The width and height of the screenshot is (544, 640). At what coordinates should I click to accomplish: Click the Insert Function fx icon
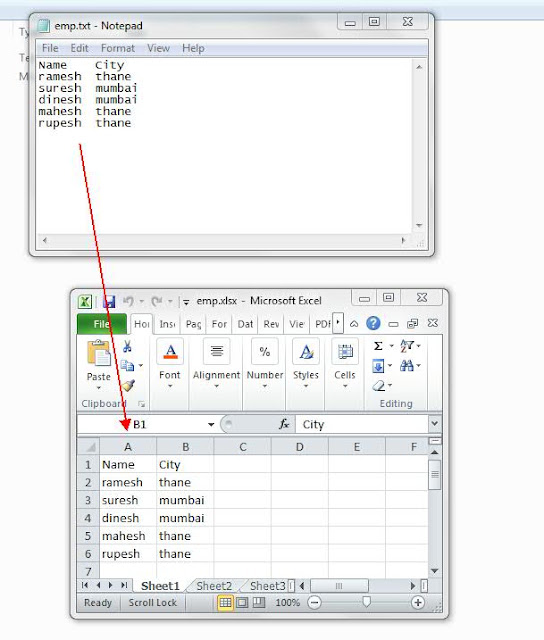pyautogui.click(x=284, y=424)
